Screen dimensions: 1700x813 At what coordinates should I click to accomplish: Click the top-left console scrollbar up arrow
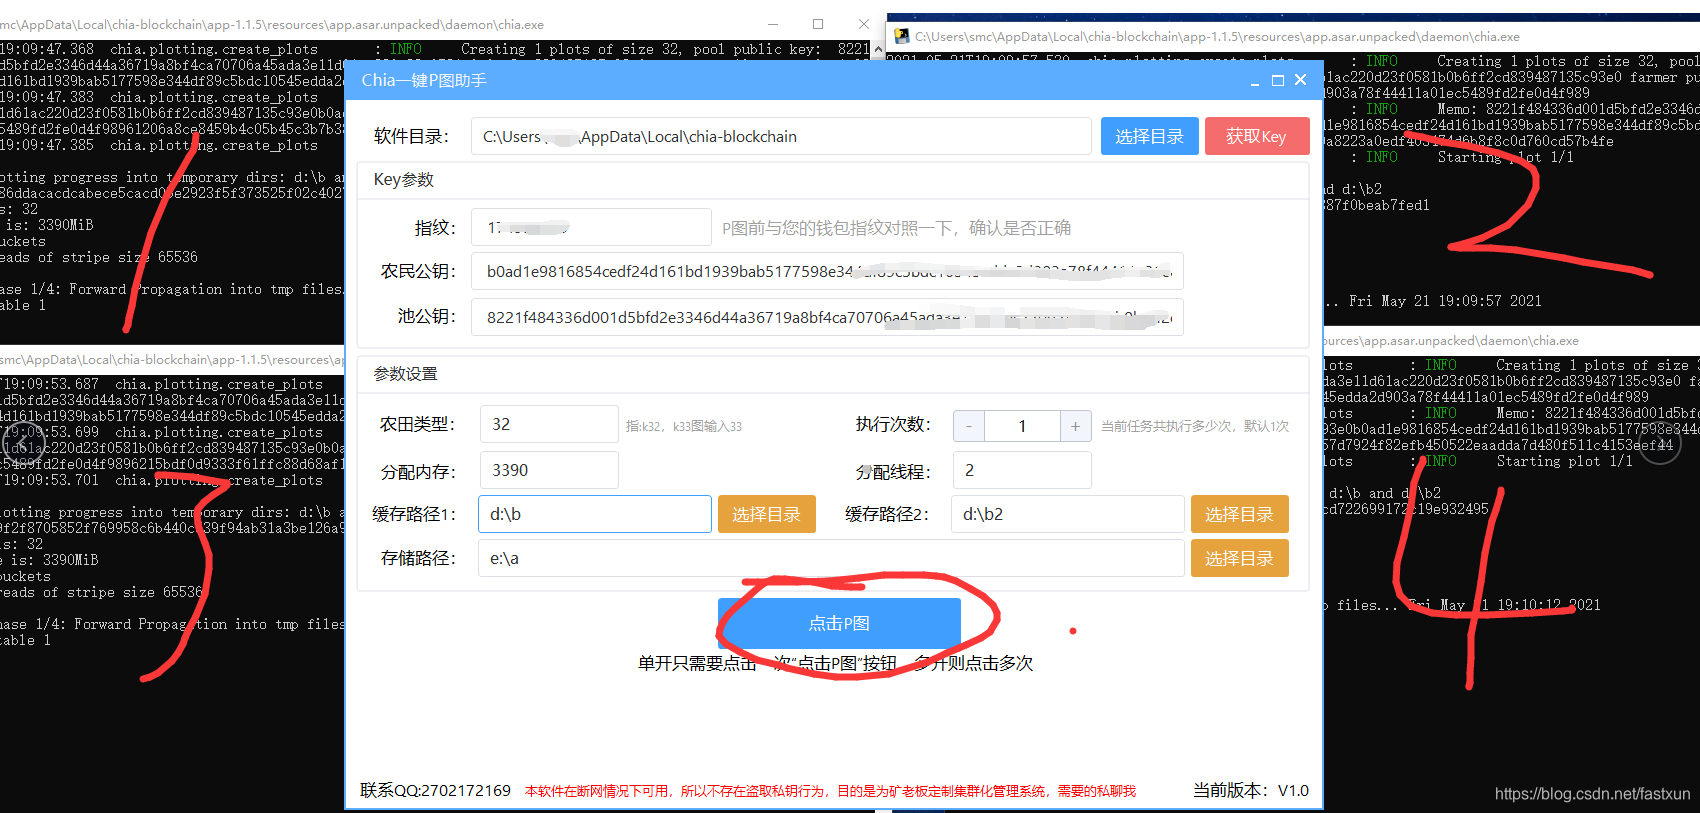point(878,49)
